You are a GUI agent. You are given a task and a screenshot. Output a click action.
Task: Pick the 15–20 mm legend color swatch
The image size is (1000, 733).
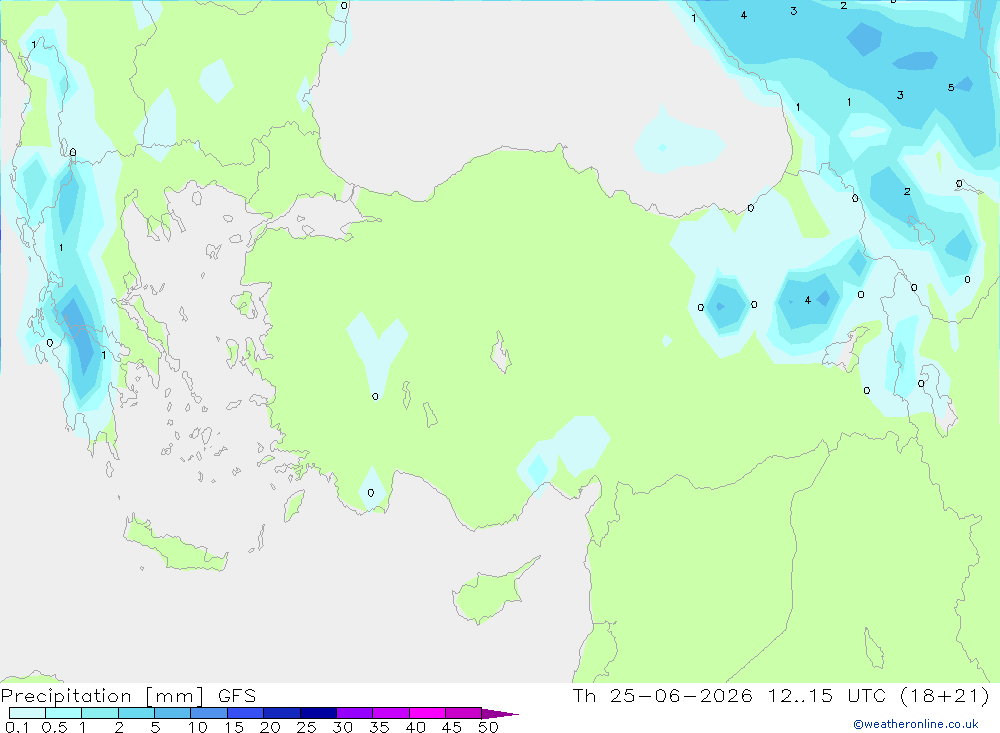pyautogui.click(x=245, y=713)
